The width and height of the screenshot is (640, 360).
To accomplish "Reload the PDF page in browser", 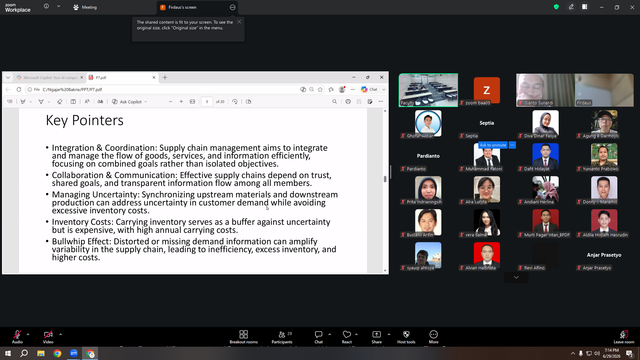I will (19, 89).
